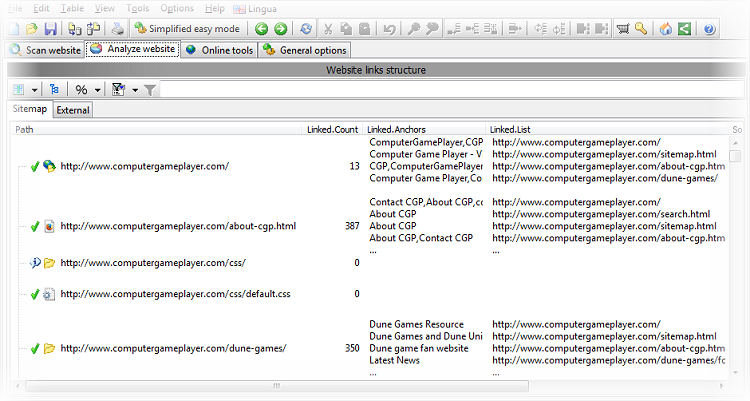Click the Home house icon
750x401 pixels.
pyautogui.click(x=666, y=29)
